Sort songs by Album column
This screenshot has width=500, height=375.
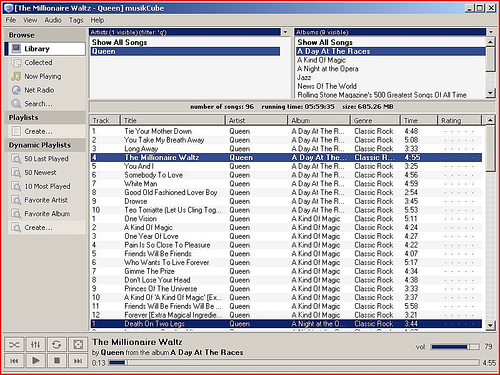[x=319, y=120]
